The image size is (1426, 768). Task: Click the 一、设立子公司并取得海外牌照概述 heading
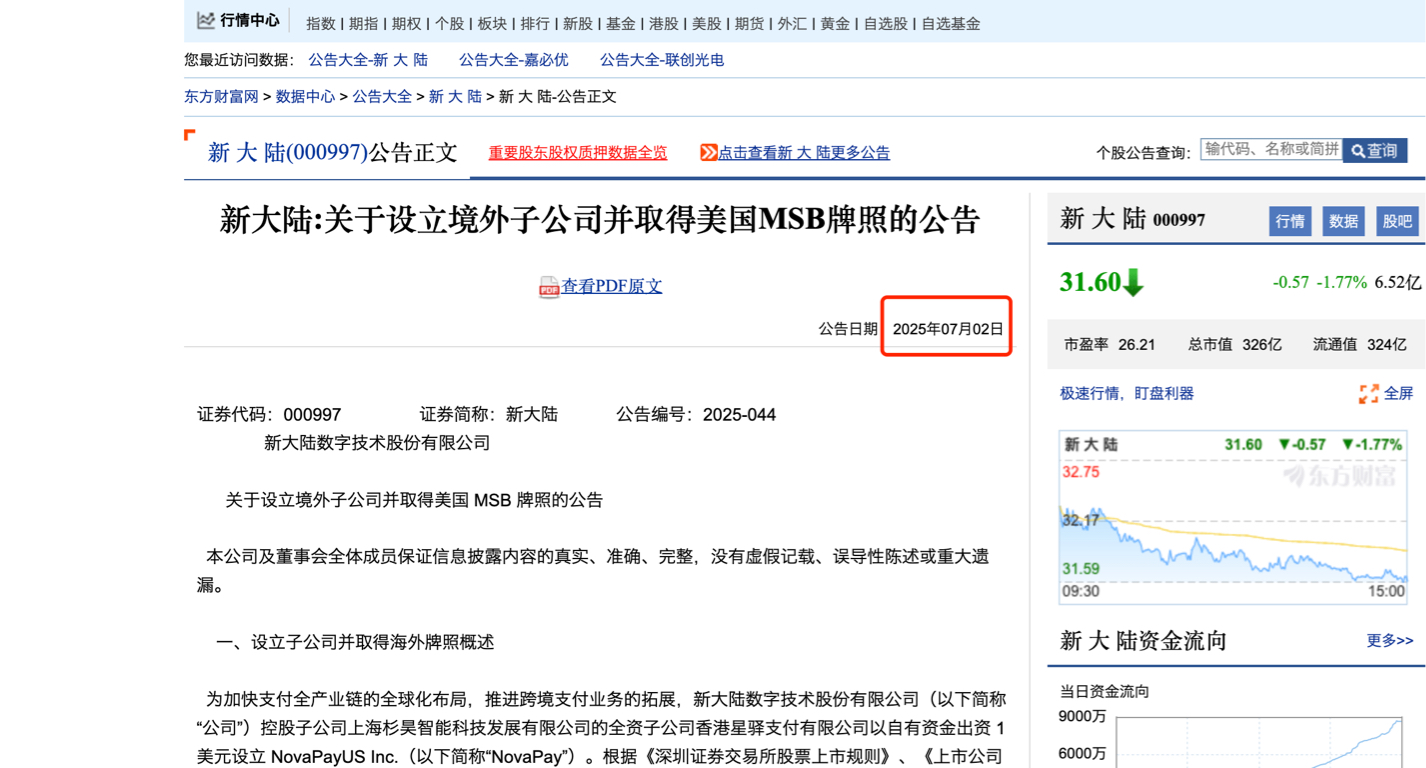(x=355, y=642)
